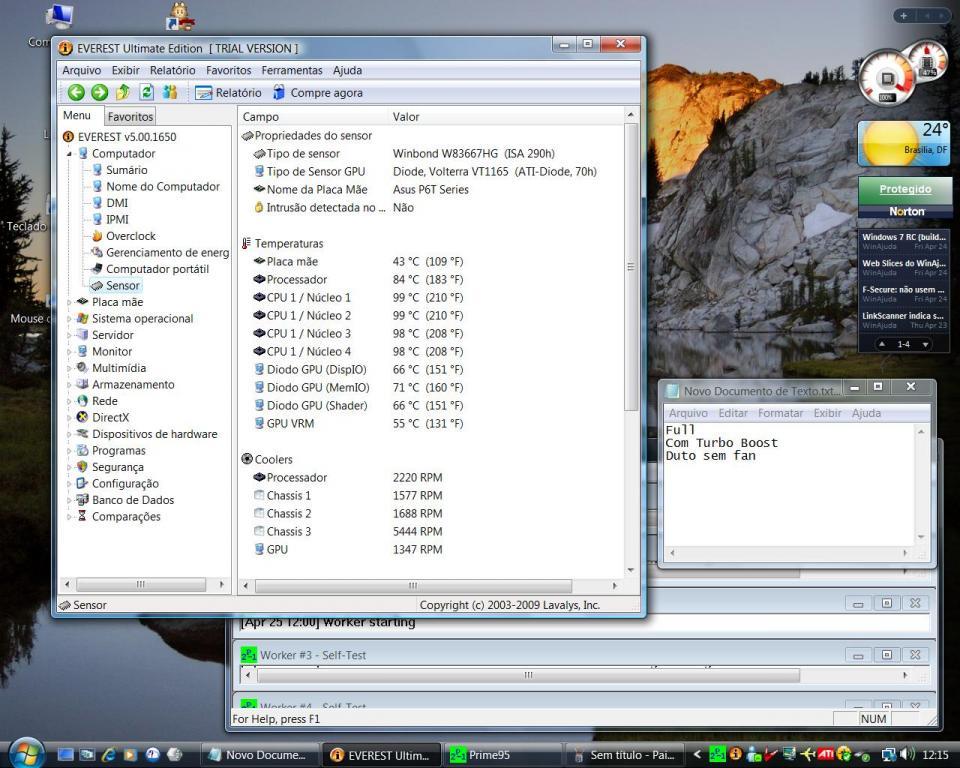Click the Refresh toolbar icon in EVEREST
Image resolution: width=960 pixels, height=768 pixels.
tap(146, 92)
